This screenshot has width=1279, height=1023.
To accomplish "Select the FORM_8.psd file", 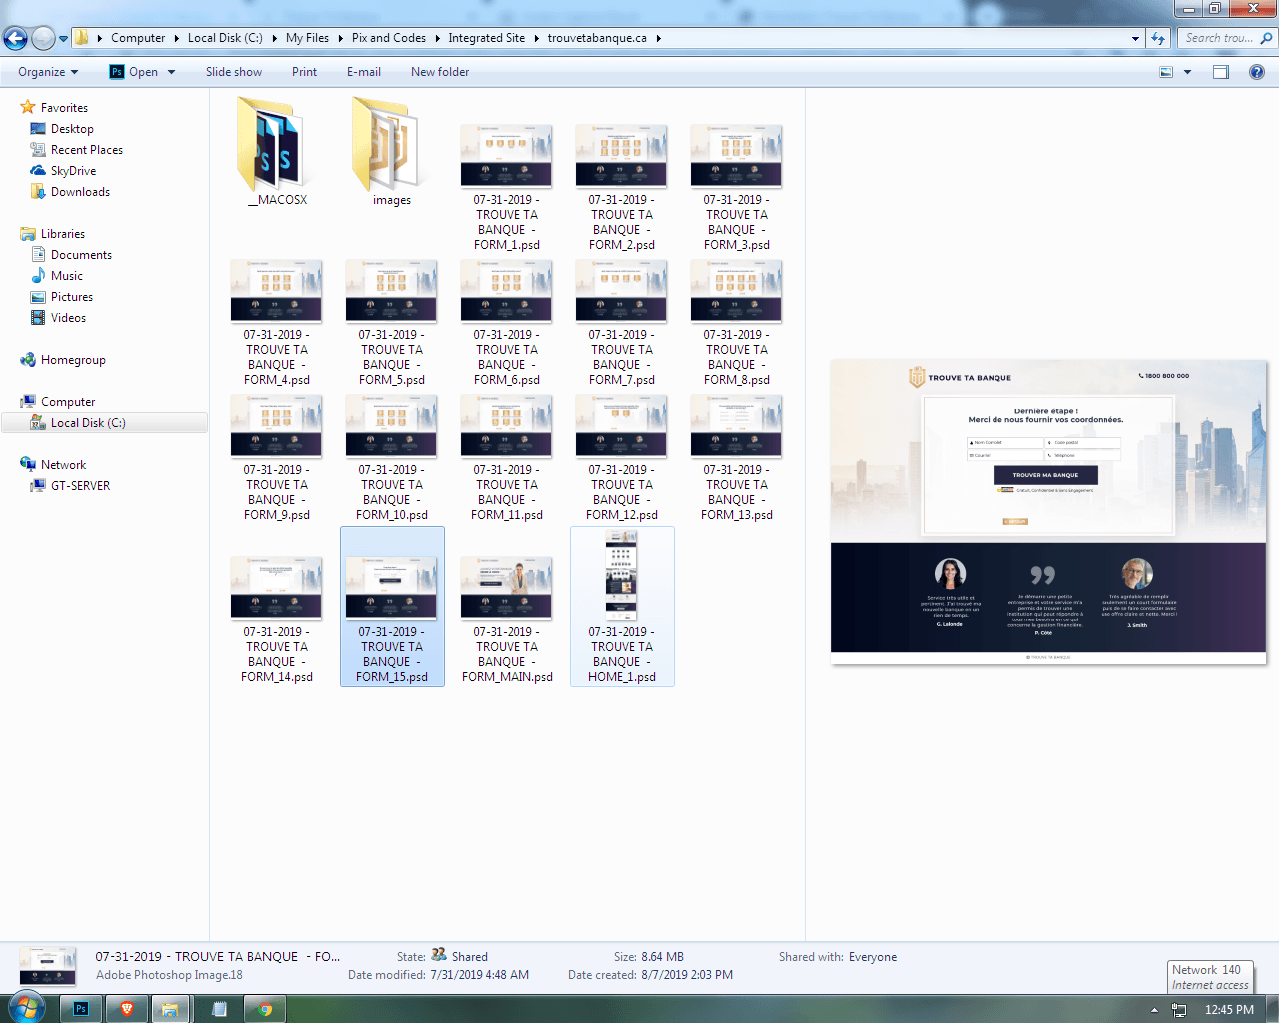I will [x=737, y=322].
